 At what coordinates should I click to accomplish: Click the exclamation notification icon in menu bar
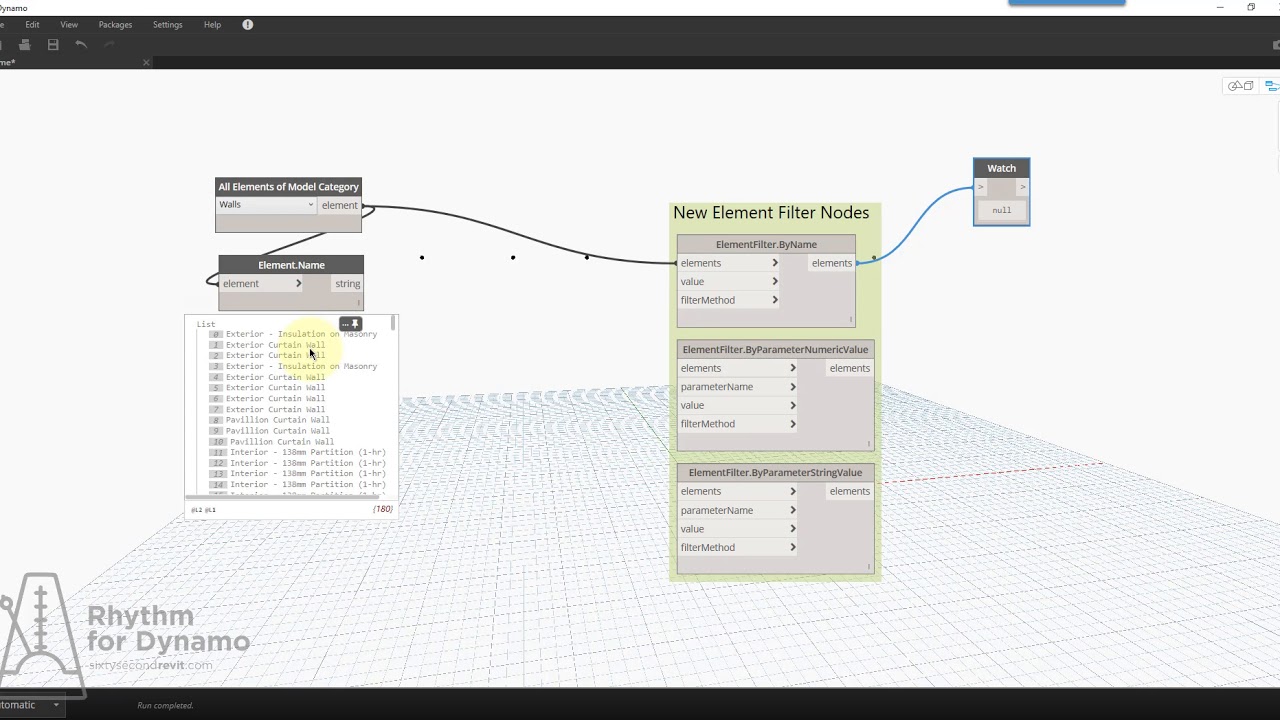pos(247,24)
